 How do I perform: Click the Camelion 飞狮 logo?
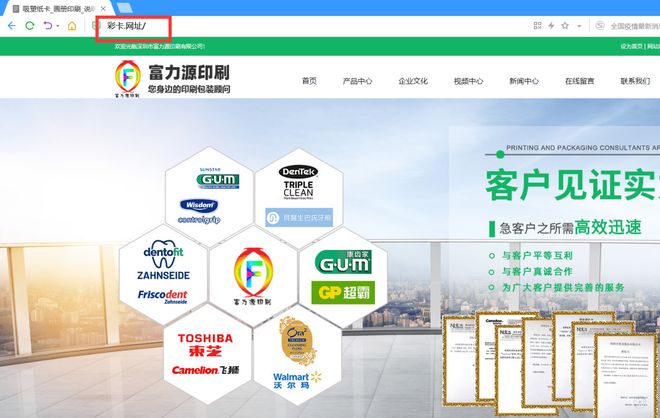point(205,370)
